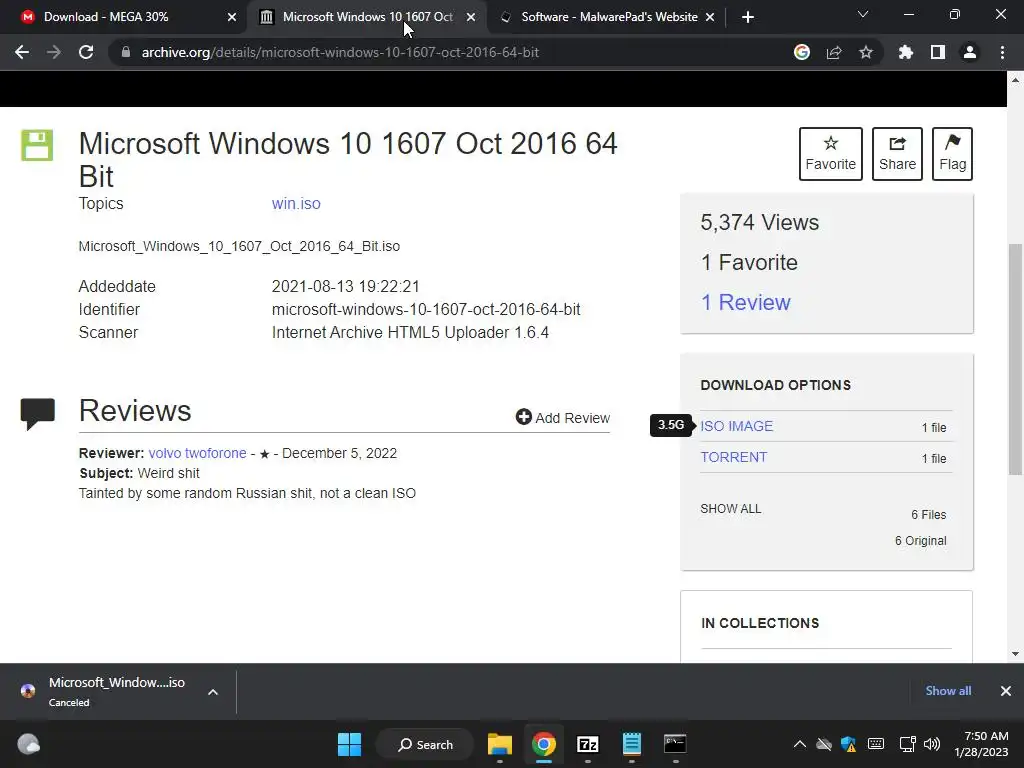
Task: View site info via the padlock icon
Action: click(x=126, y=52)
